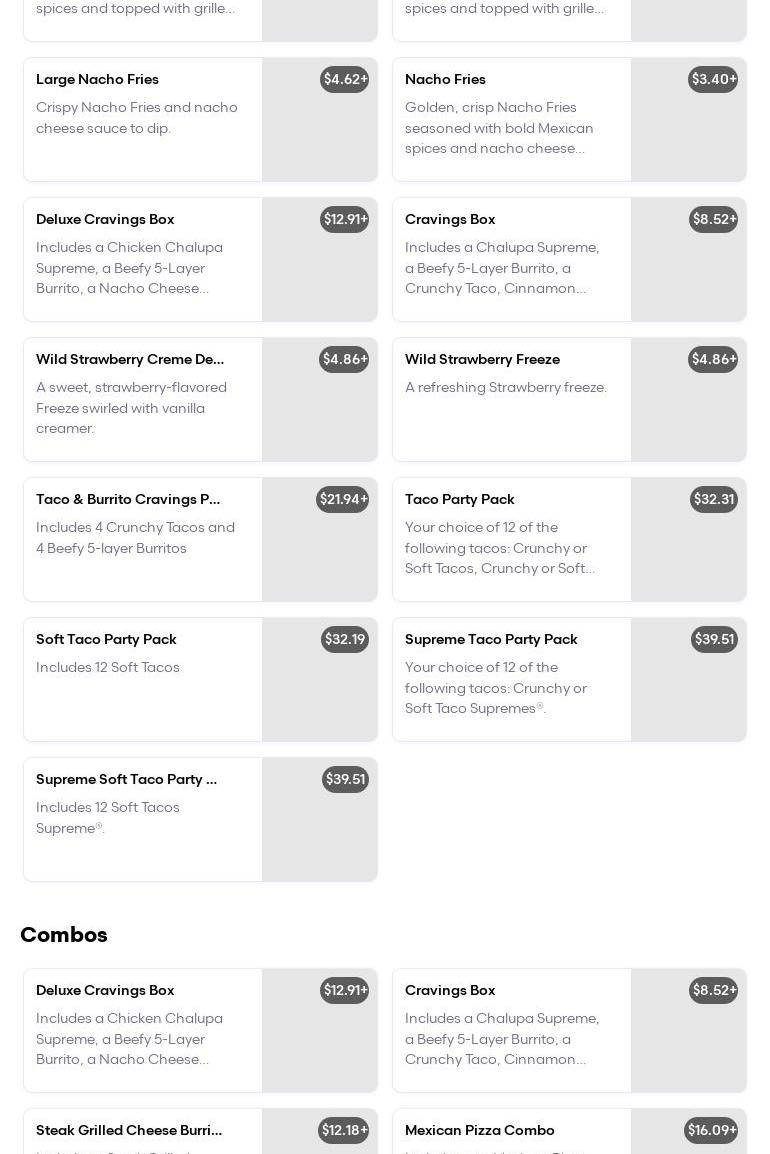The image size is (770, 1154).
Task: Click the $32.19 price badge
Action: tap(345, 639)
